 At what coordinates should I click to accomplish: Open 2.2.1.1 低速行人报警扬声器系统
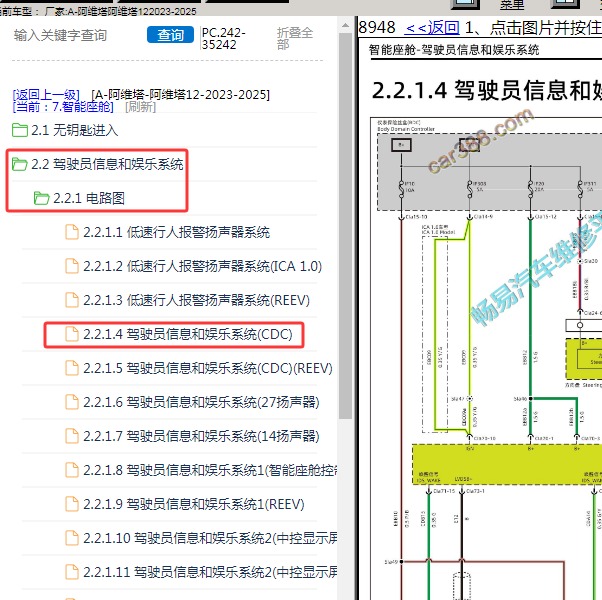pyautogui.click(x=177, y=232)
